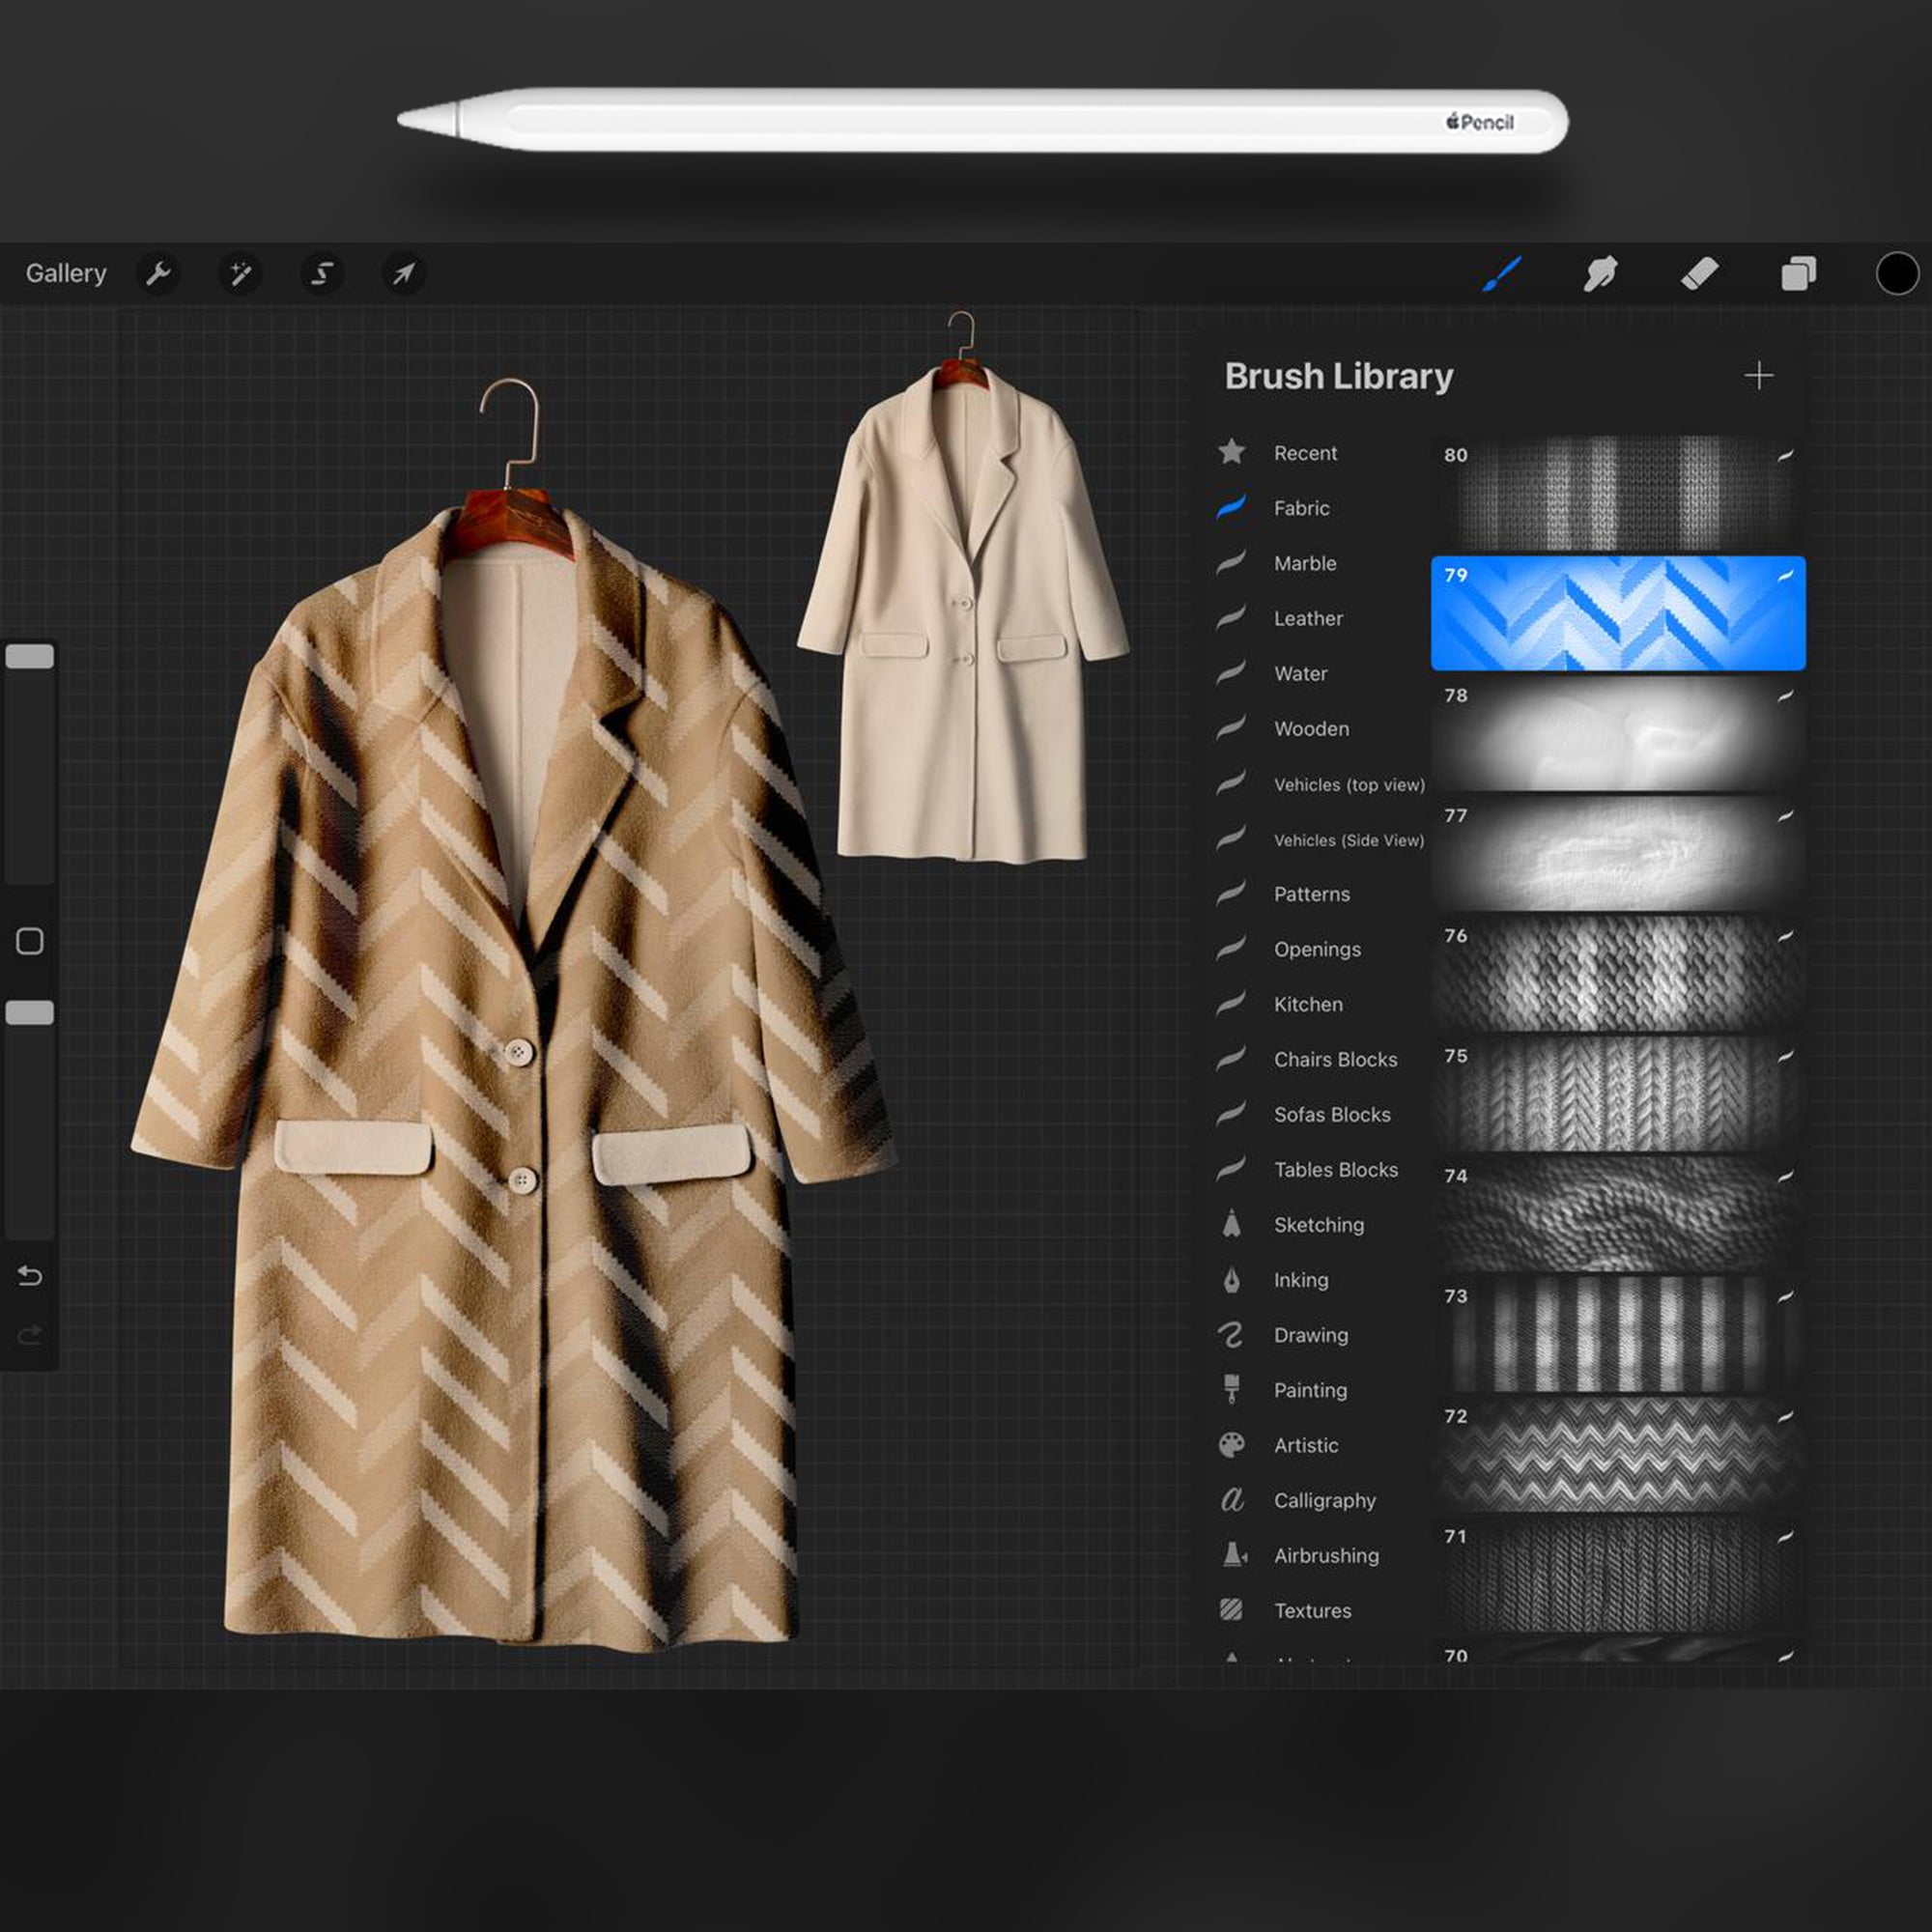This screenshot has height=1932, width=1932.
Task: Open the Recent brush set
Action: coord(1304,454)
